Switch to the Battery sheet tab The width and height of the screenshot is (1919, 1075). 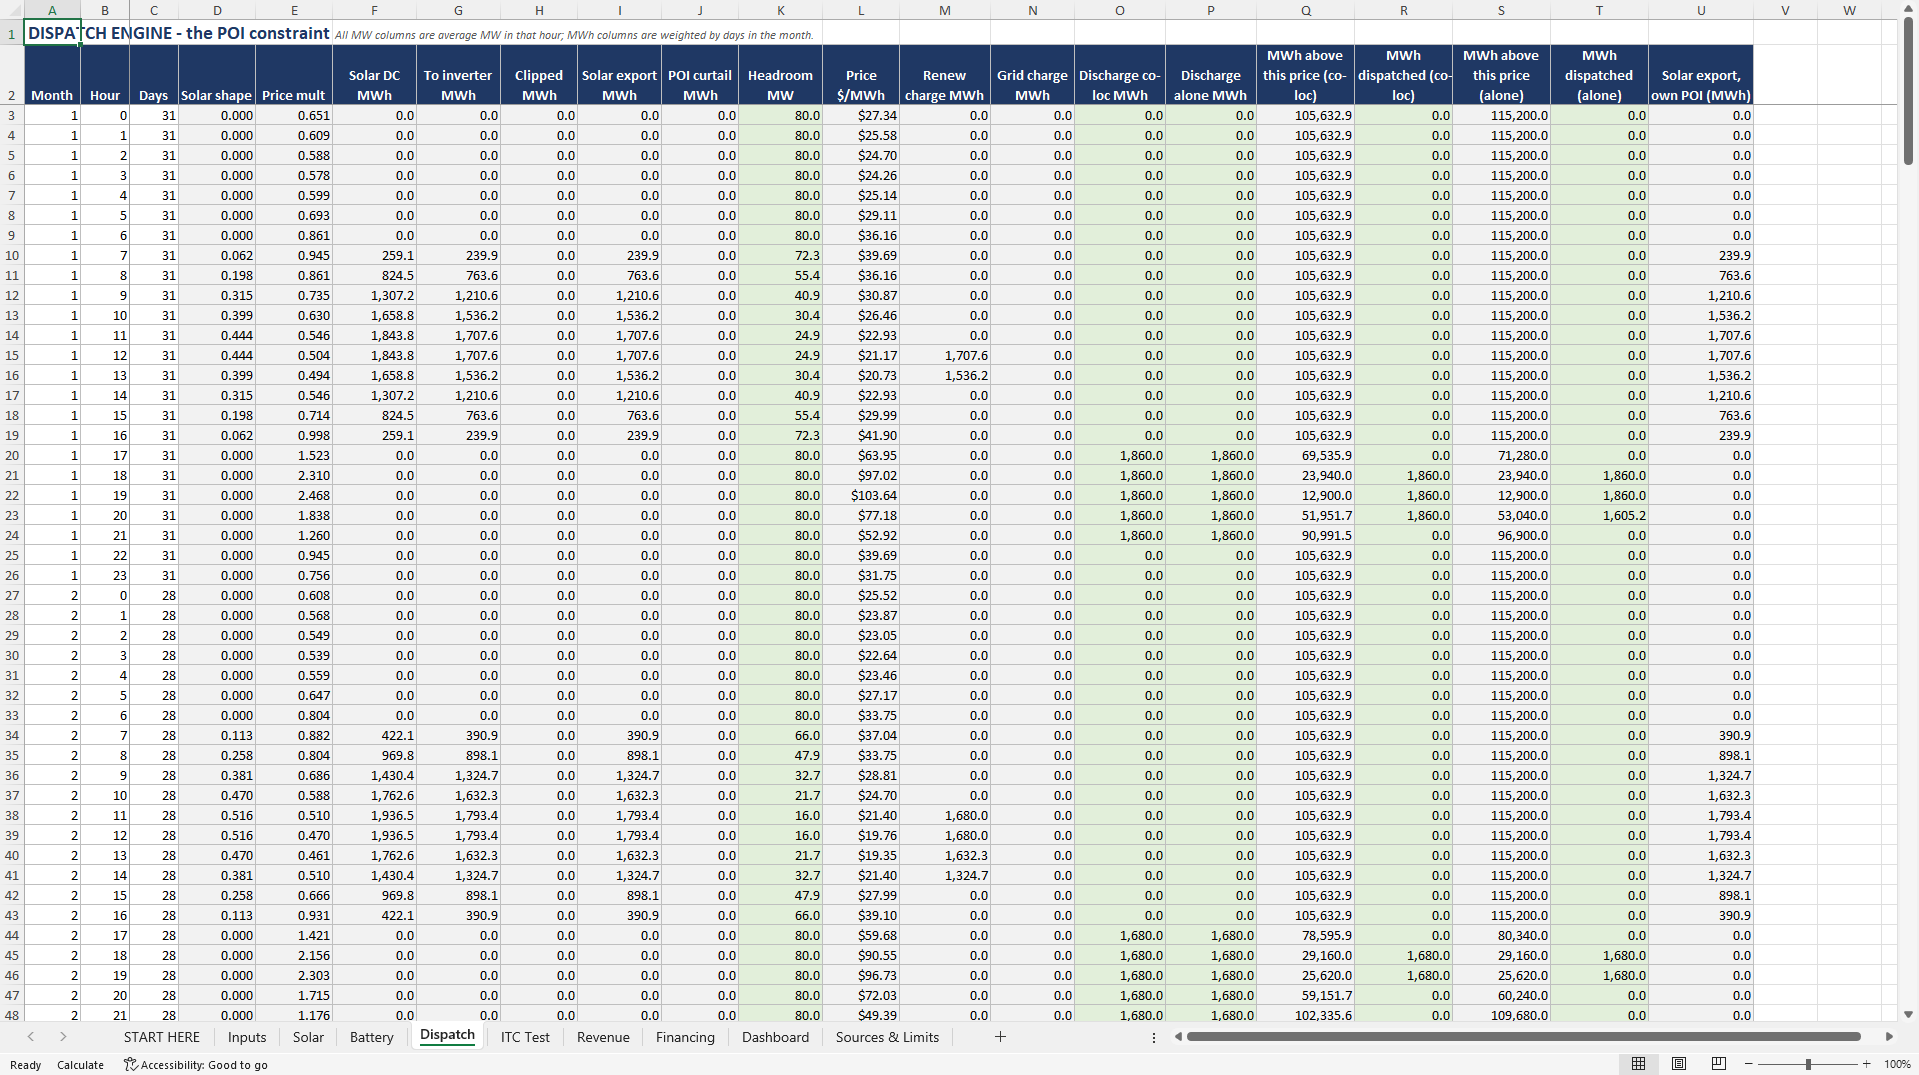[371, 1037]
